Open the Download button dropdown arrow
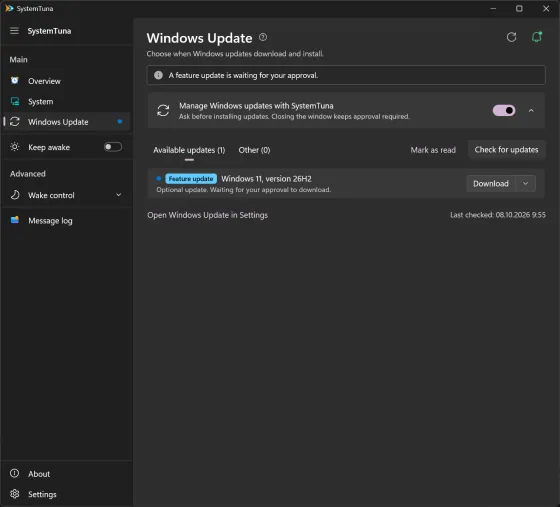The width and height of the screenshot is (560, 507). pos(525,184)
